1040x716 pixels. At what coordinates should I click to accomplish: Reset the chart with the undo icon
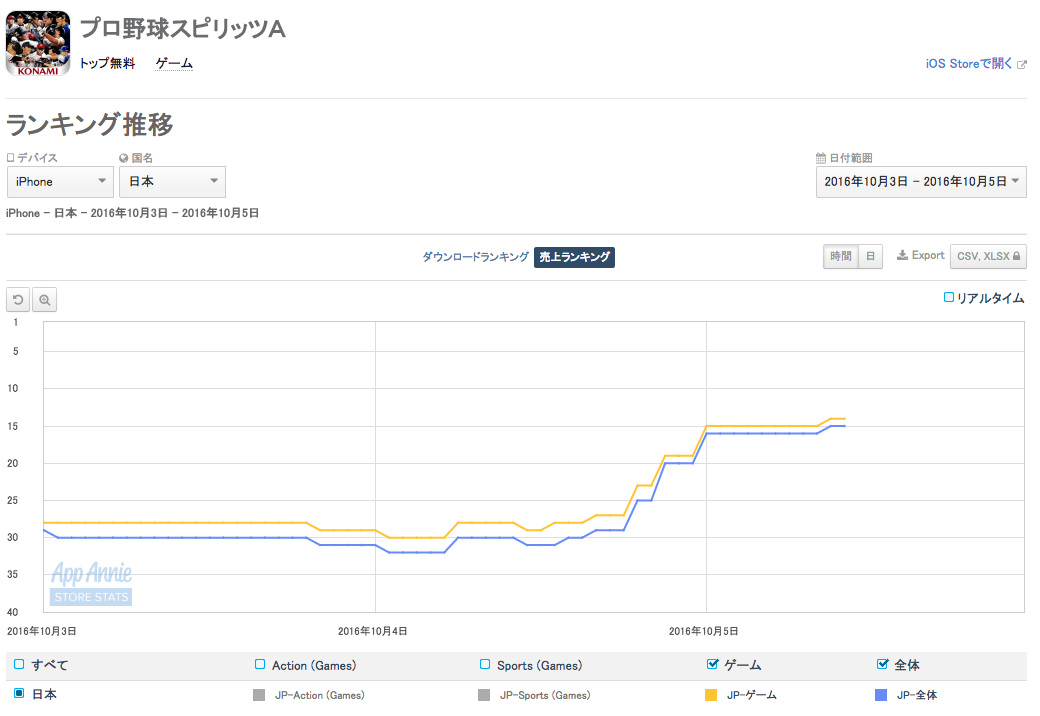[18, 300]
